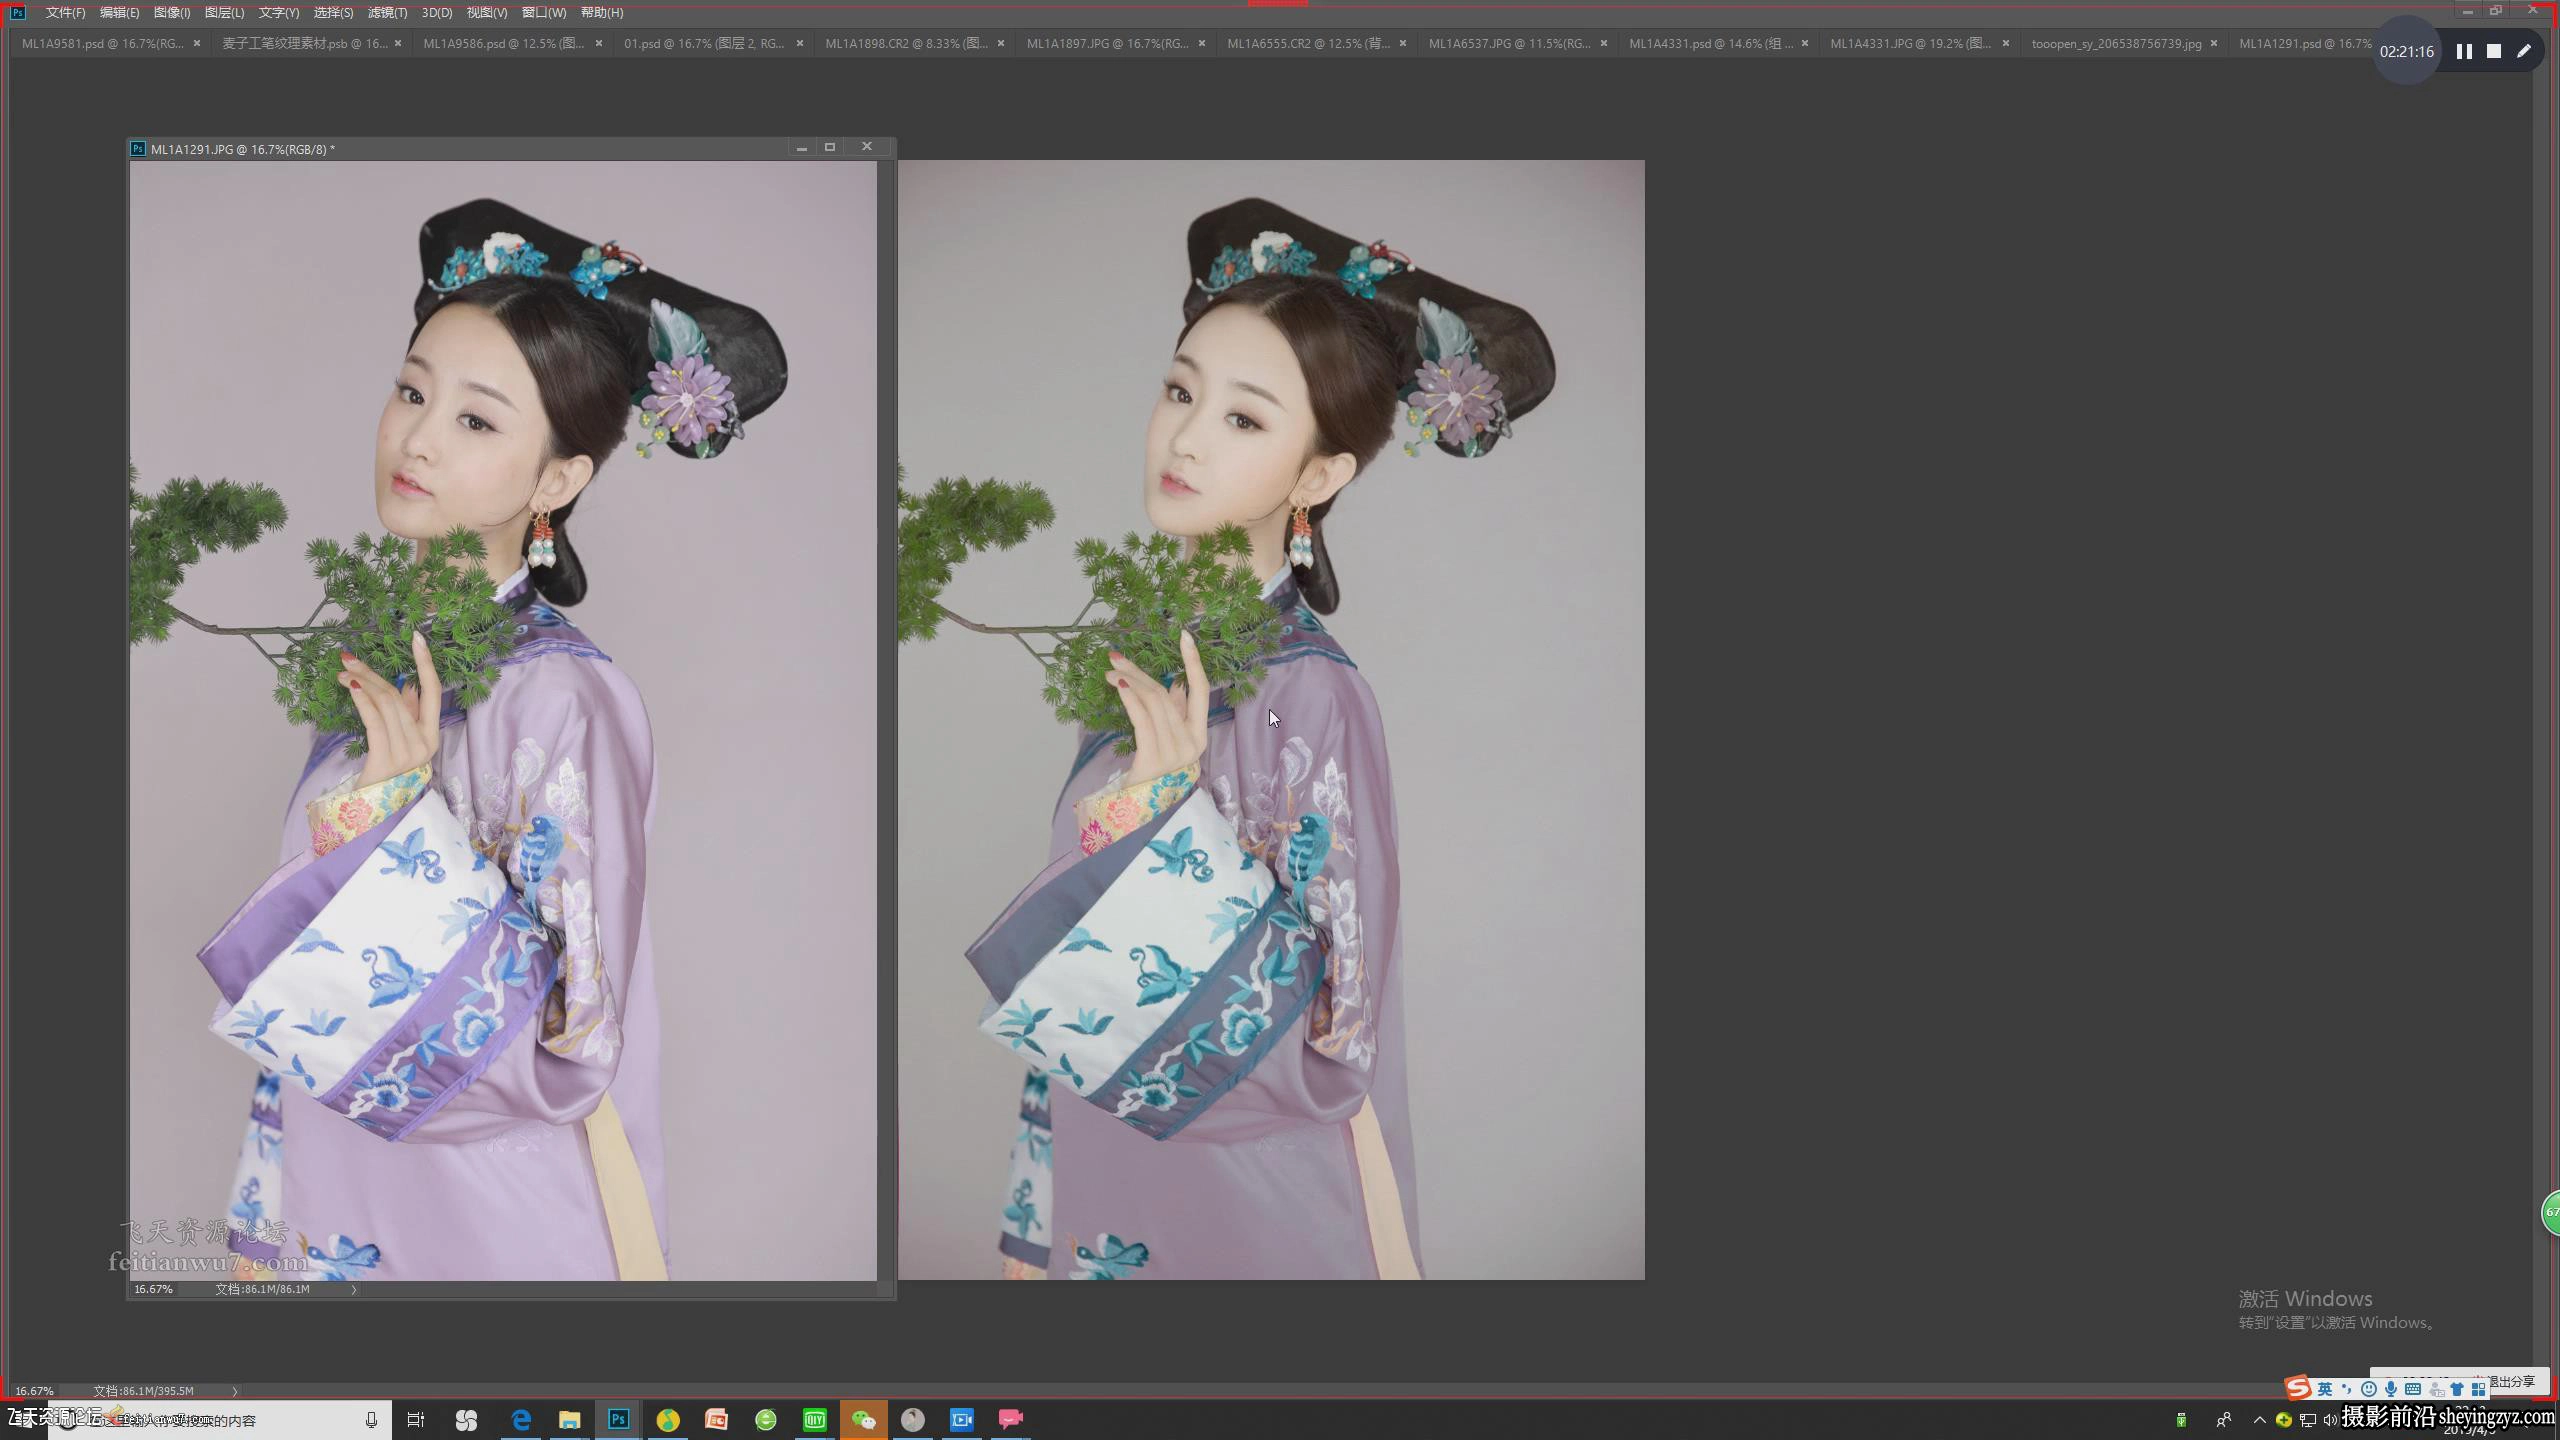Open WeChat from taskbar
2560x1440 pixels.
coord(864,1420)
